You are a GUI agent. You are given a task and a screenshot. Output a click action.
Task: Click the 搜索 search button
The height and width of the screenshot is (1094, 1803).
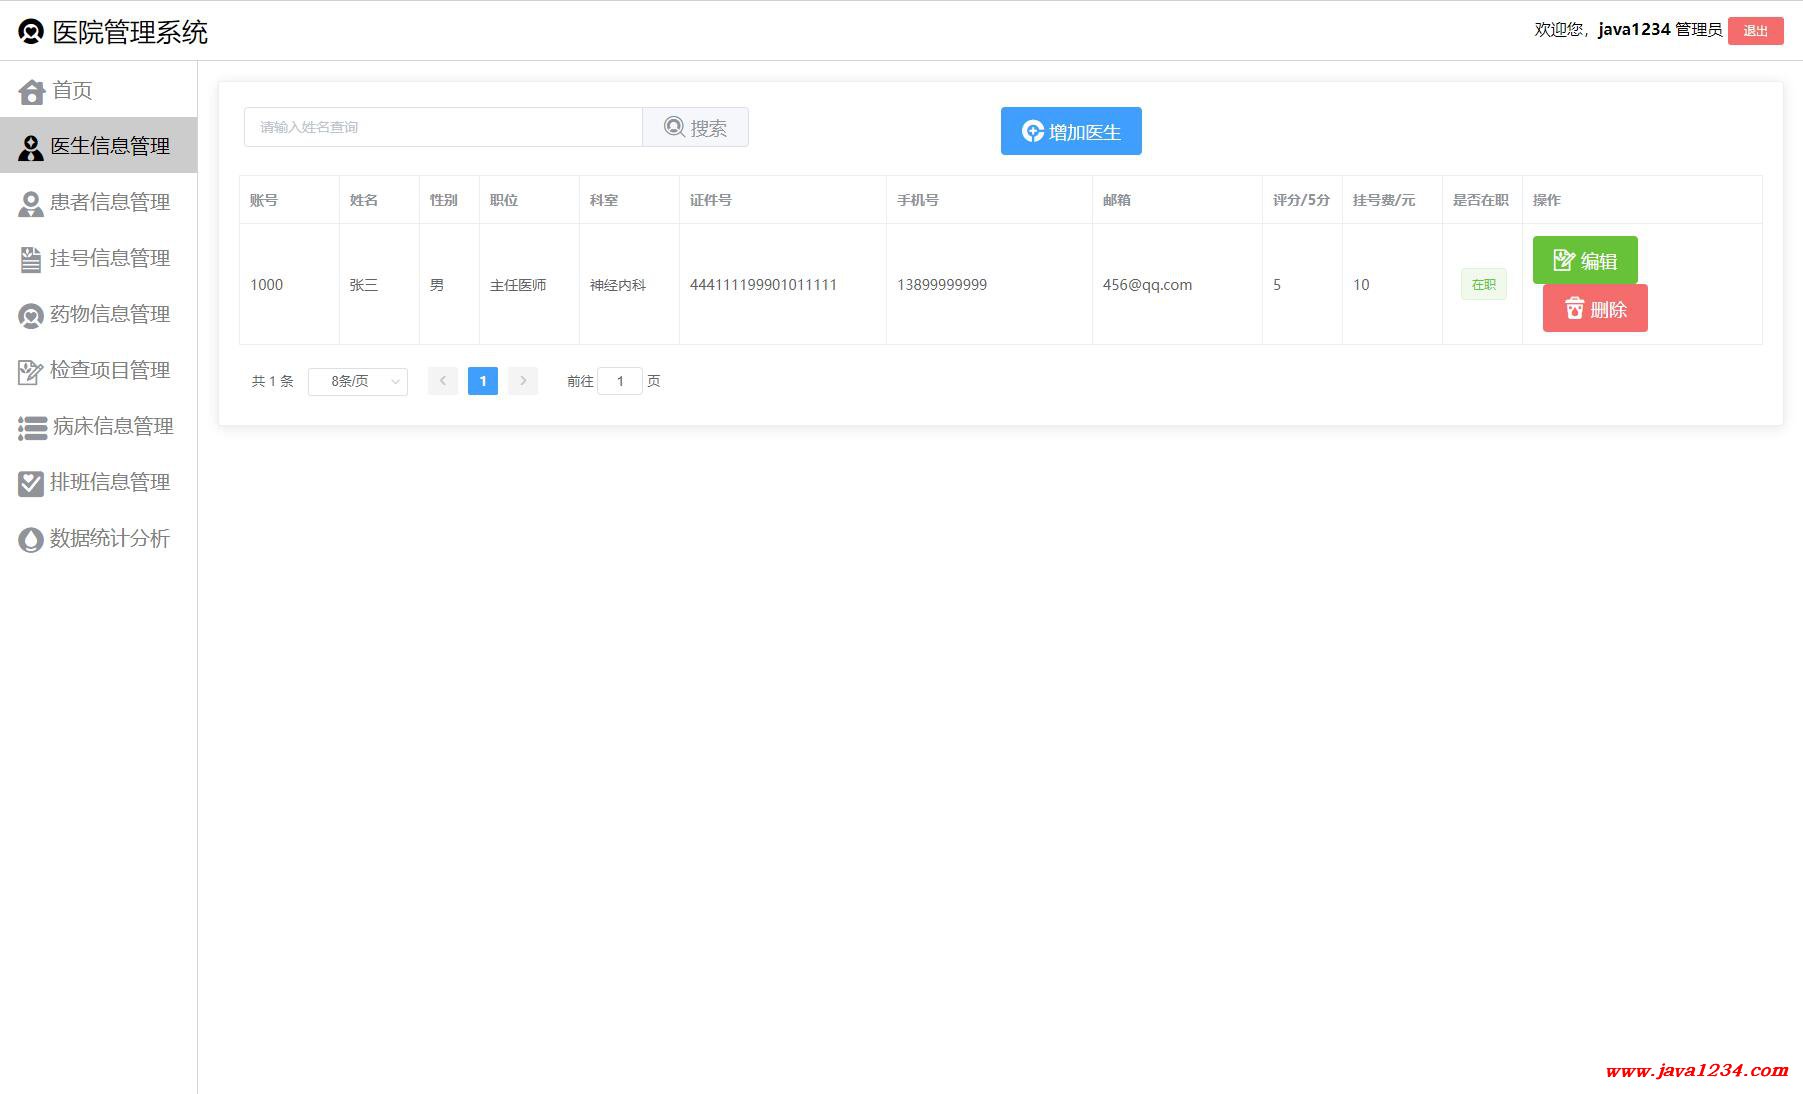(x=695, y=127)
